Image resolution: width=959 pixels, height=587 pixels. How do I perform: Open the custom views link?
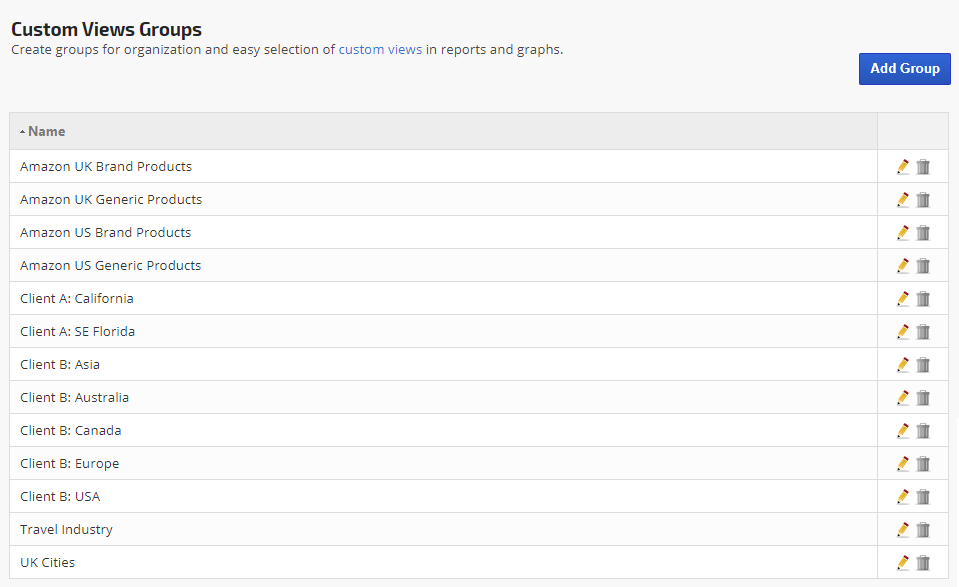click(380, 49)
